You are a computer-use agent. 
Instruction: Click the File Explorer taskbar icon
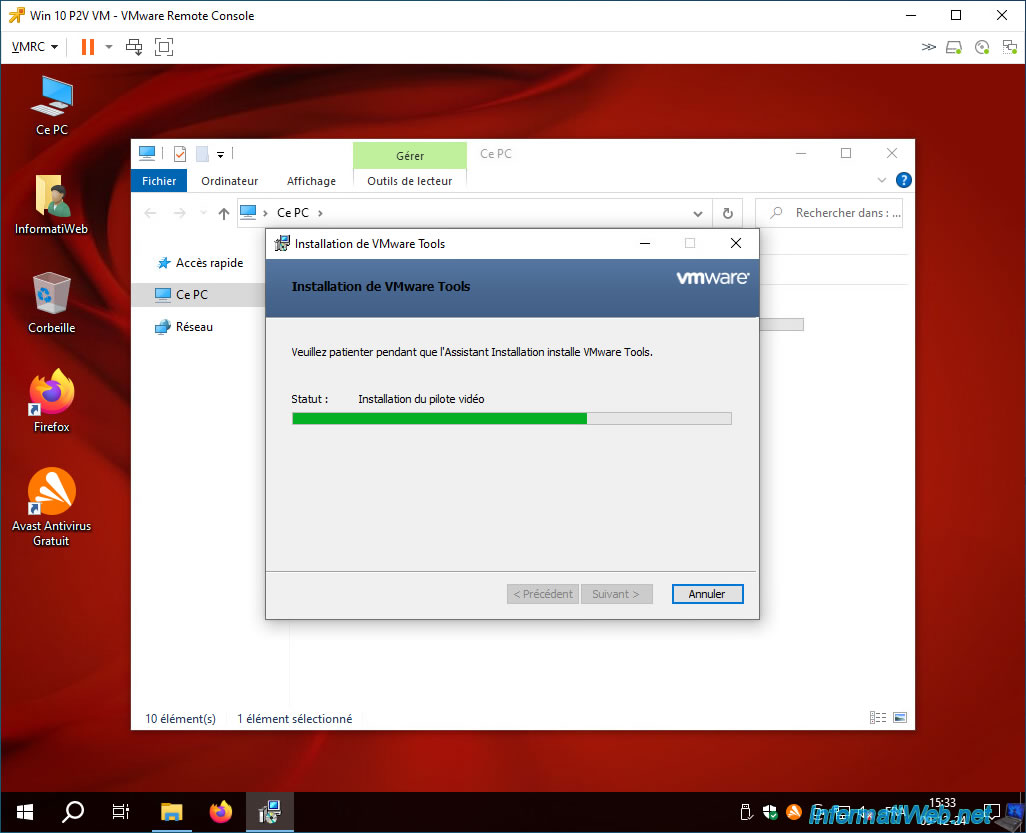[171, 812]
